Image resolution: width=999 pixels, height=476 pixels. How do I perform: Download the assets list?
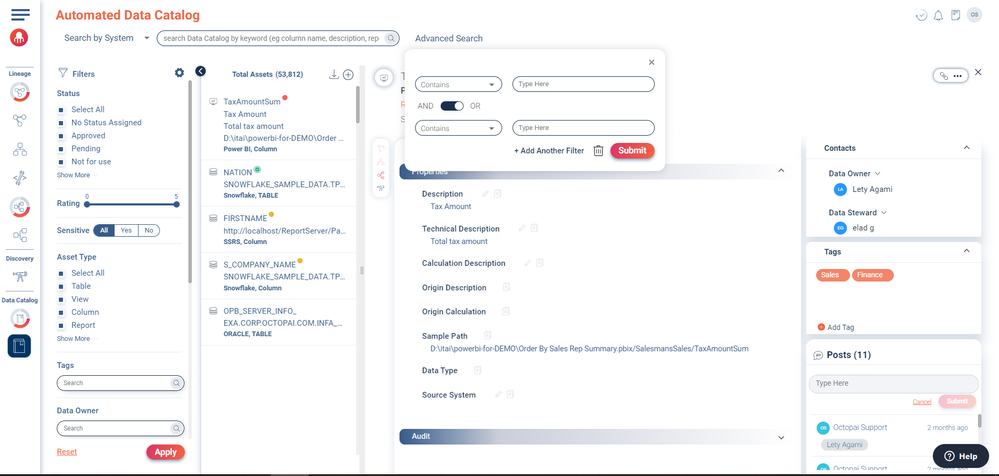click(x=333, y=75)
